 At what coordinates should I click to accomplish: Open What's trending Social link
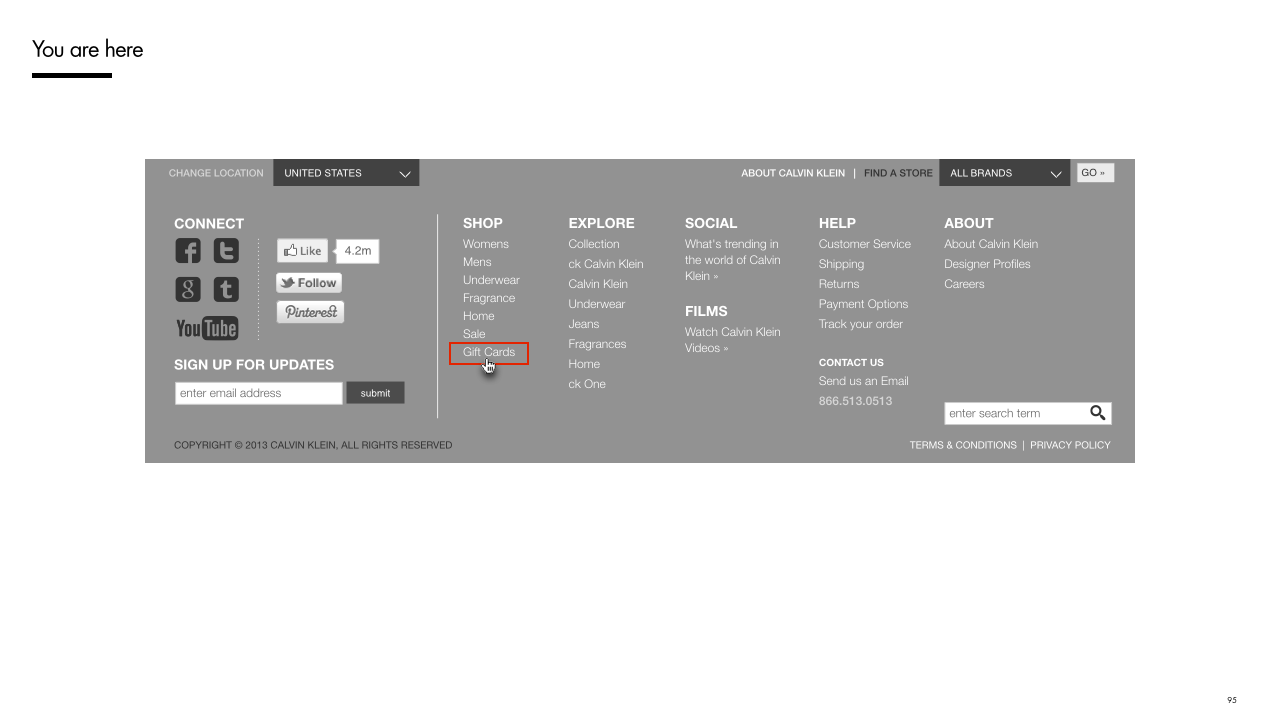pyautogui.click(x=733, y=260)
